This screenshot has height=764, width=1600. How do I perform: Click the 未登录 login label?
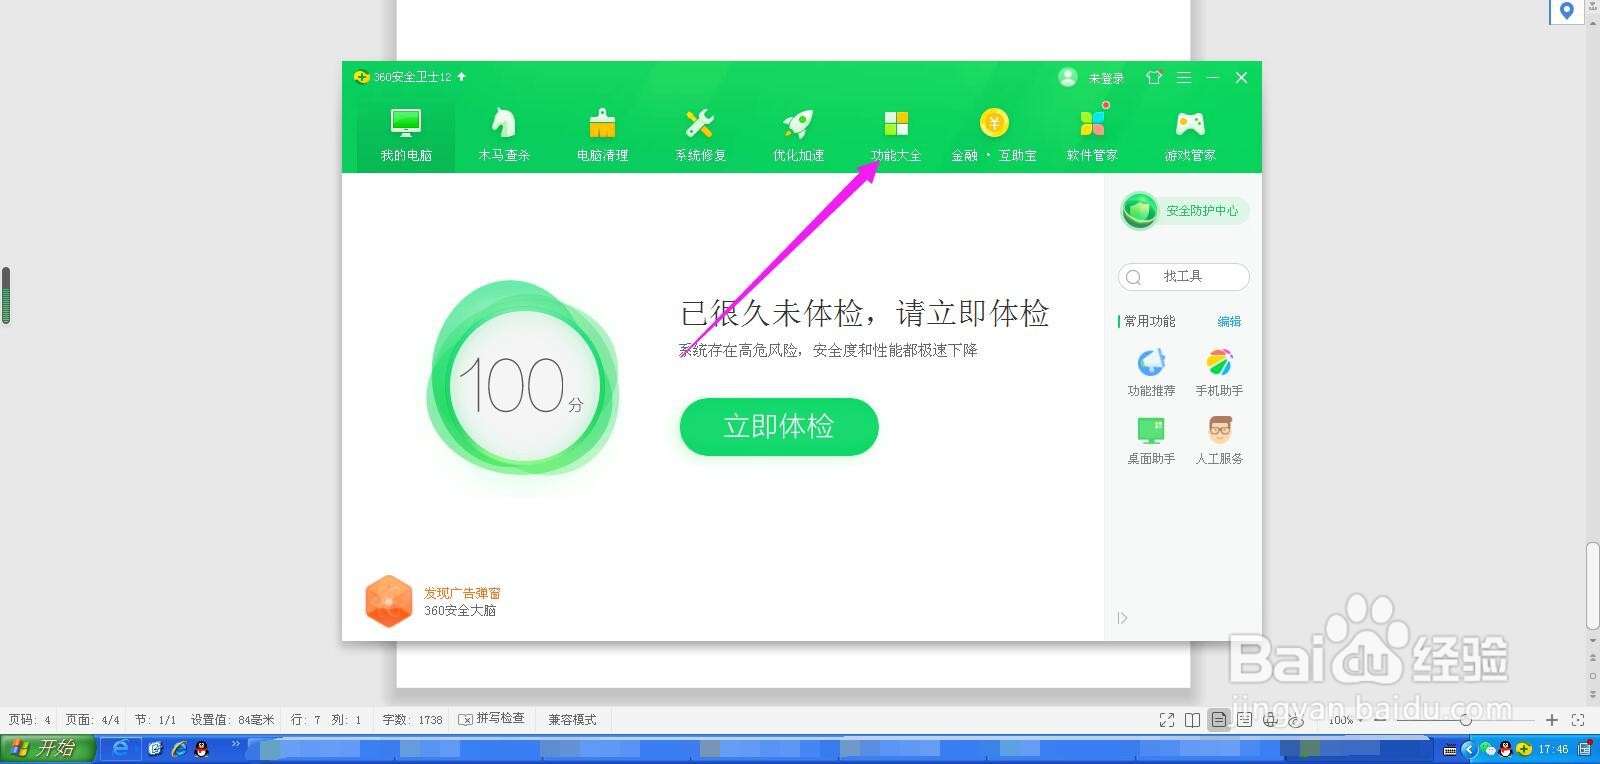point(1106,78)
